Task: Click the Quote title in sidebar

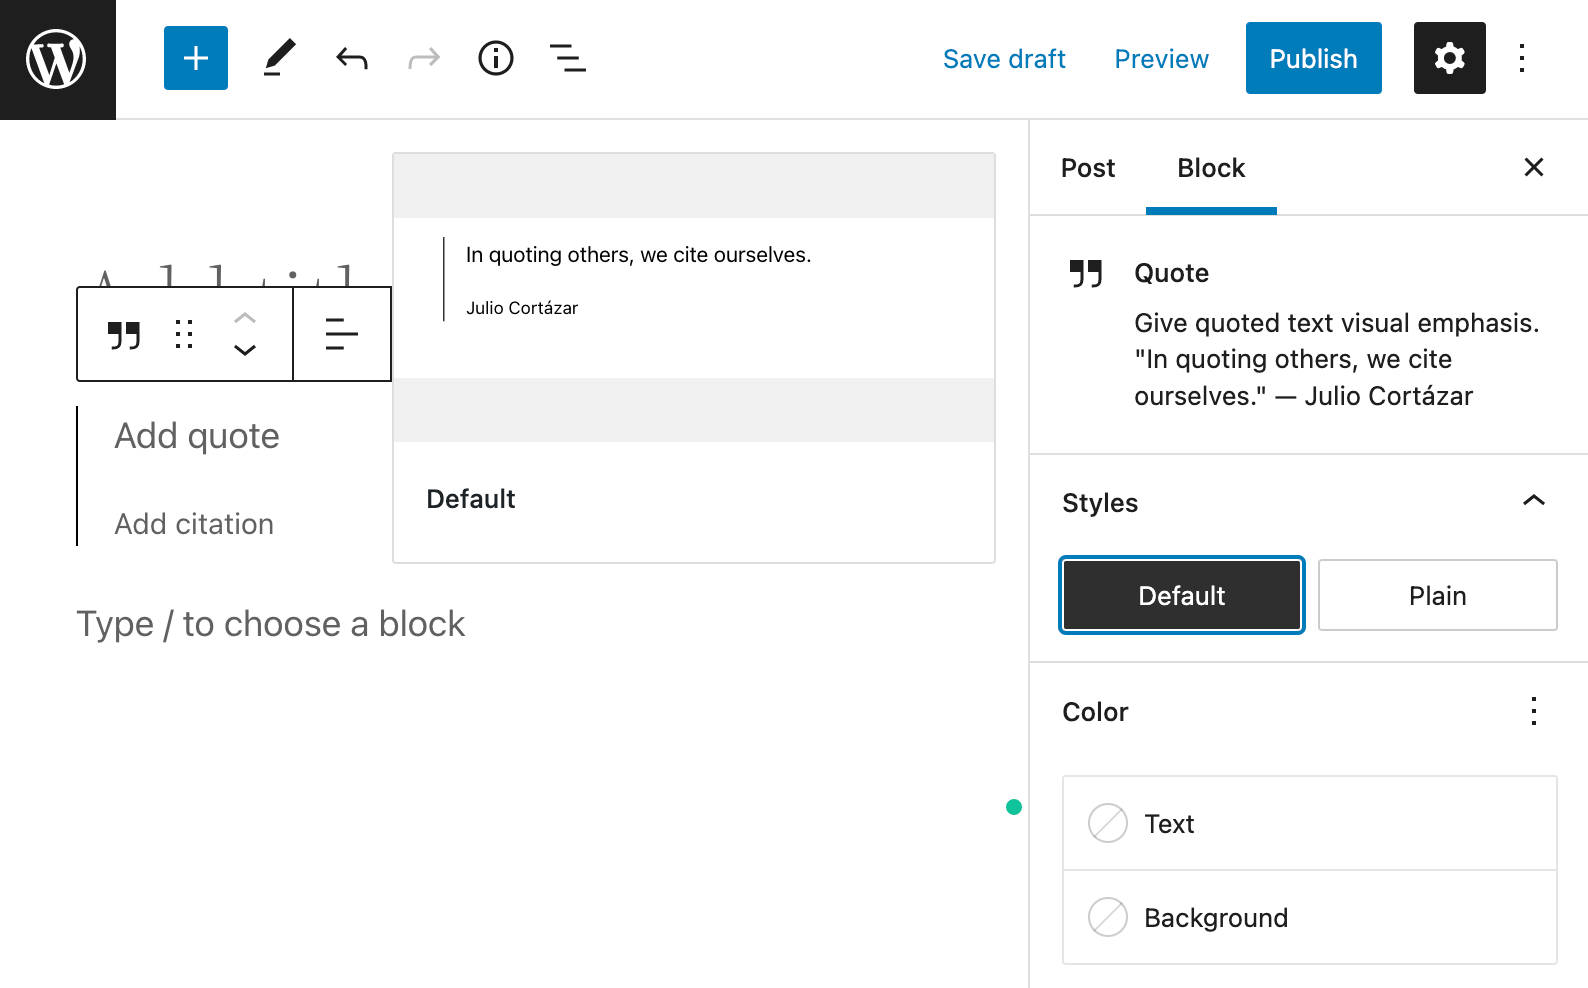Action: click(x=1172, y=273)
